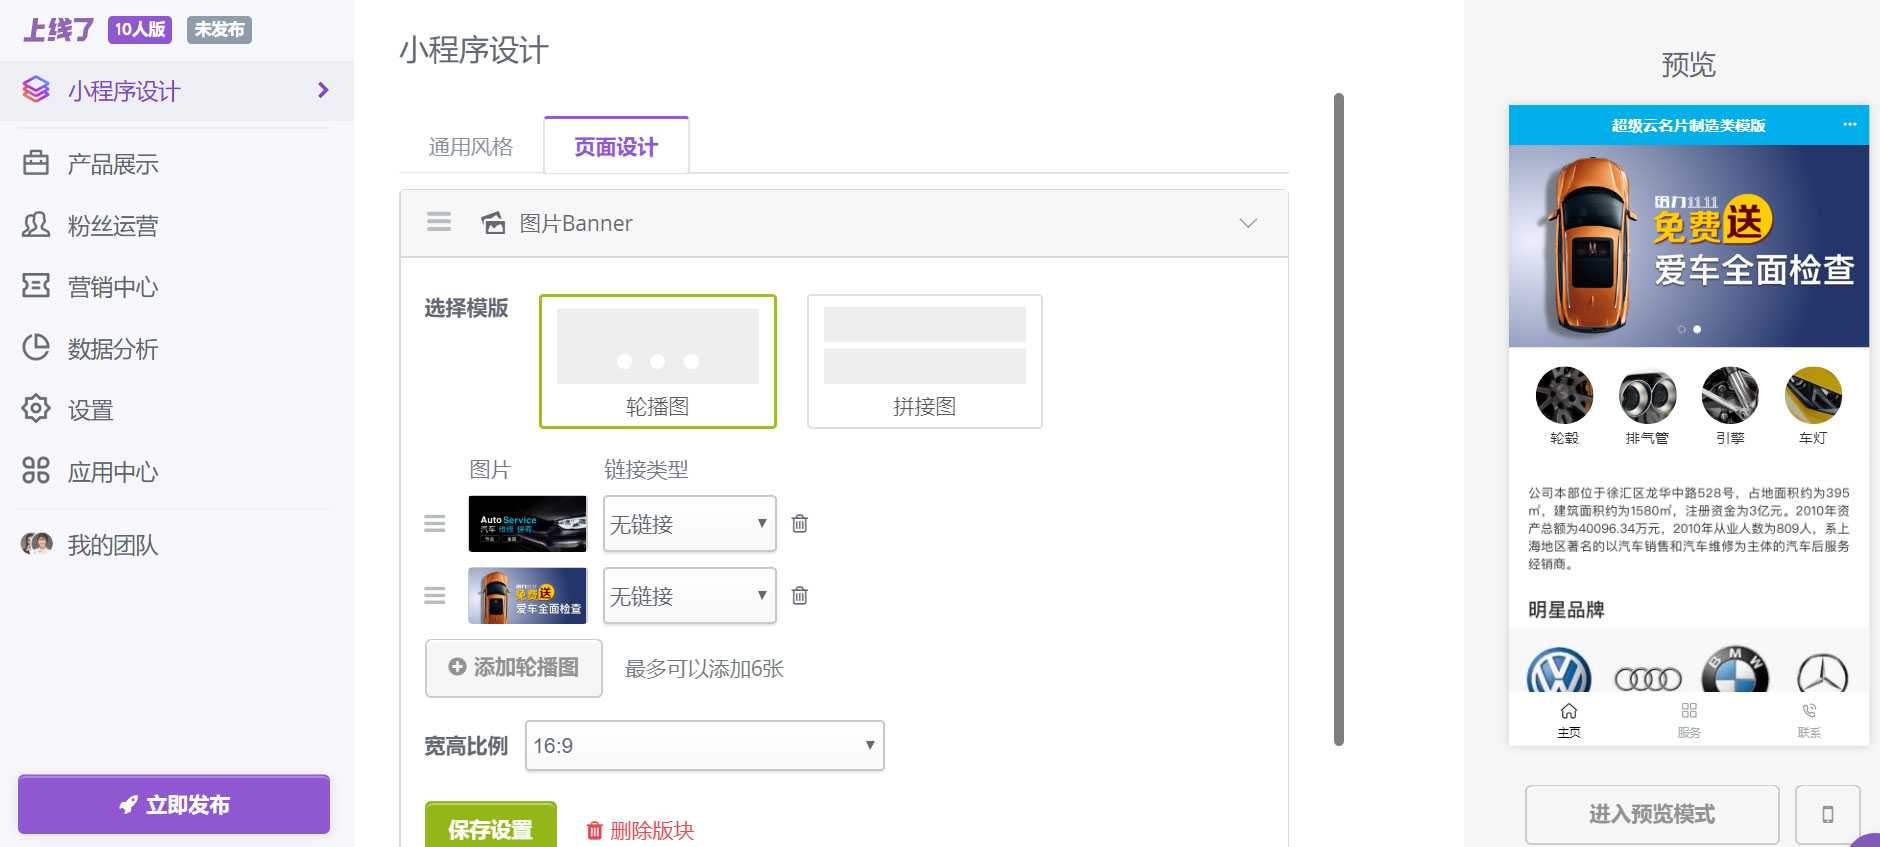The width and height of the screenshot is (1880, 847).
Task: Click the 粉丝运营 users icon
Action: (36, 225)
